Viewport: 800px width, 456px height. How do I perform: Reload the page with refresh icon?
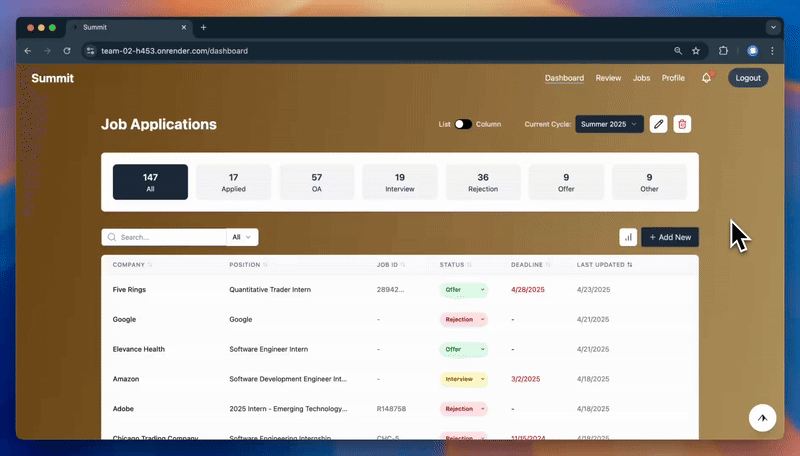67,51
